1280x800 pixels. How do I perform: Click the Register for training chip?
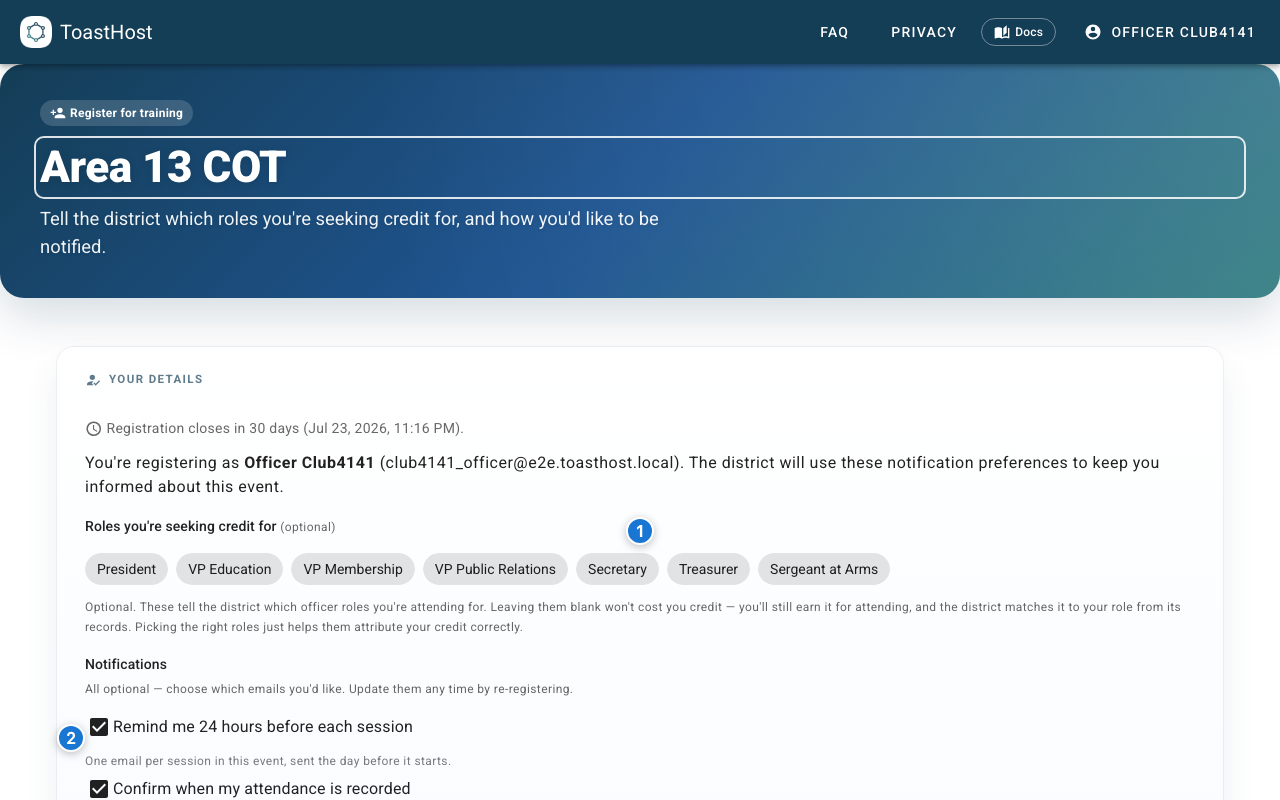(116, 113)
